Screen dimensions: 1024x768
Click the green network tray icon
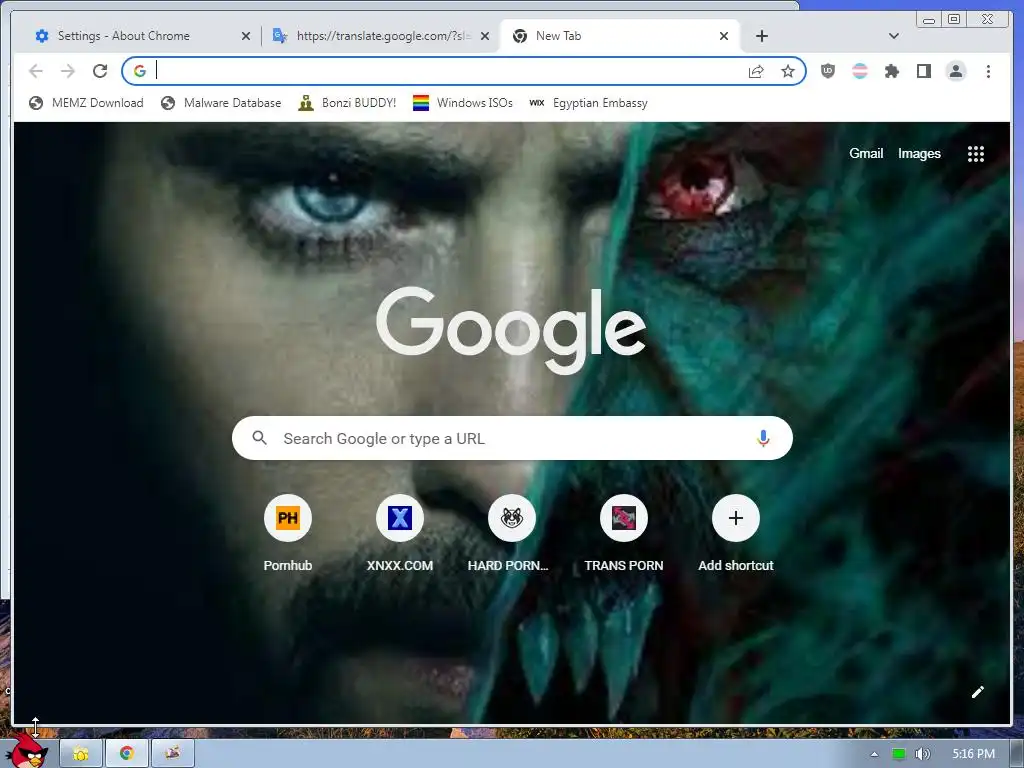pos(899,754)
